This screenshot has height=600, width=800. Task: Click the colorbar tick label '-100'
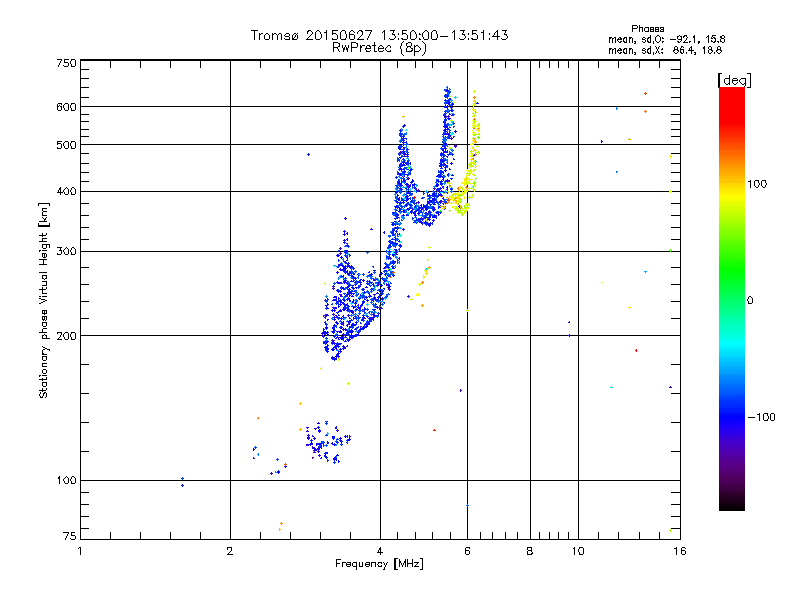[762, 417]
